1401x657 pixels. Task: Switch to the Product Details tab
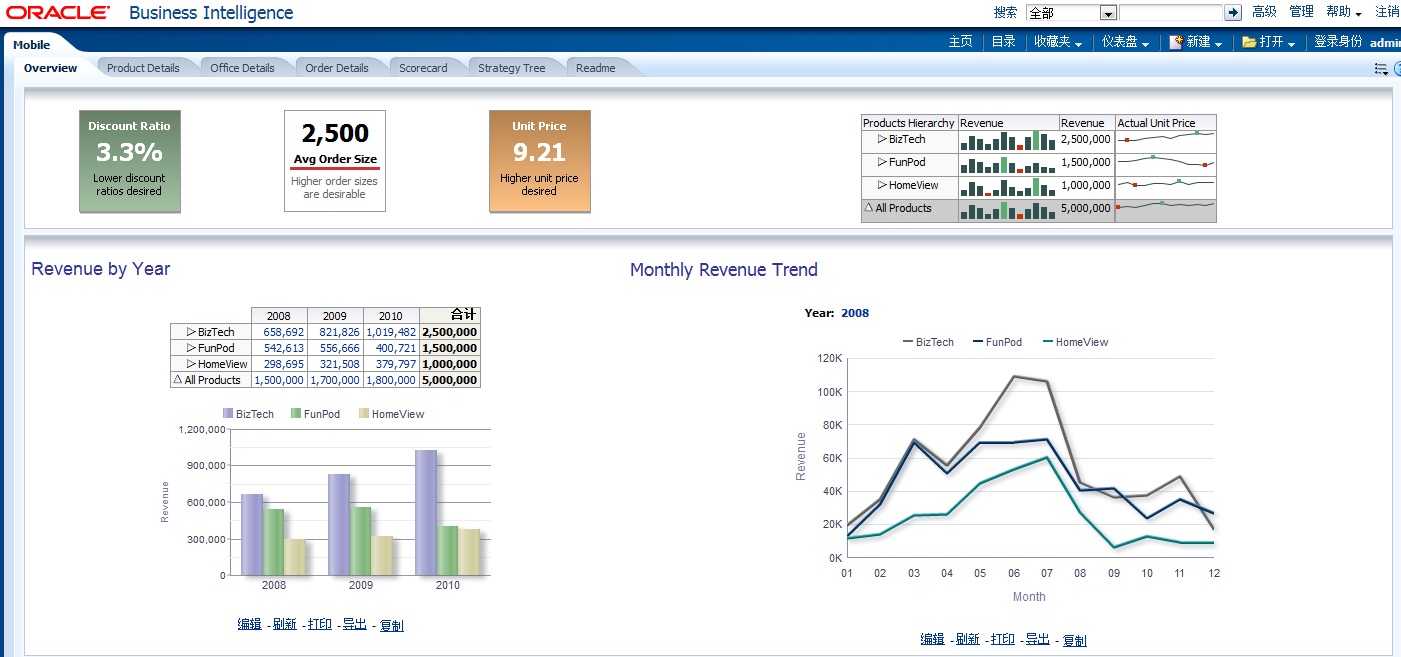click(143, 68)
